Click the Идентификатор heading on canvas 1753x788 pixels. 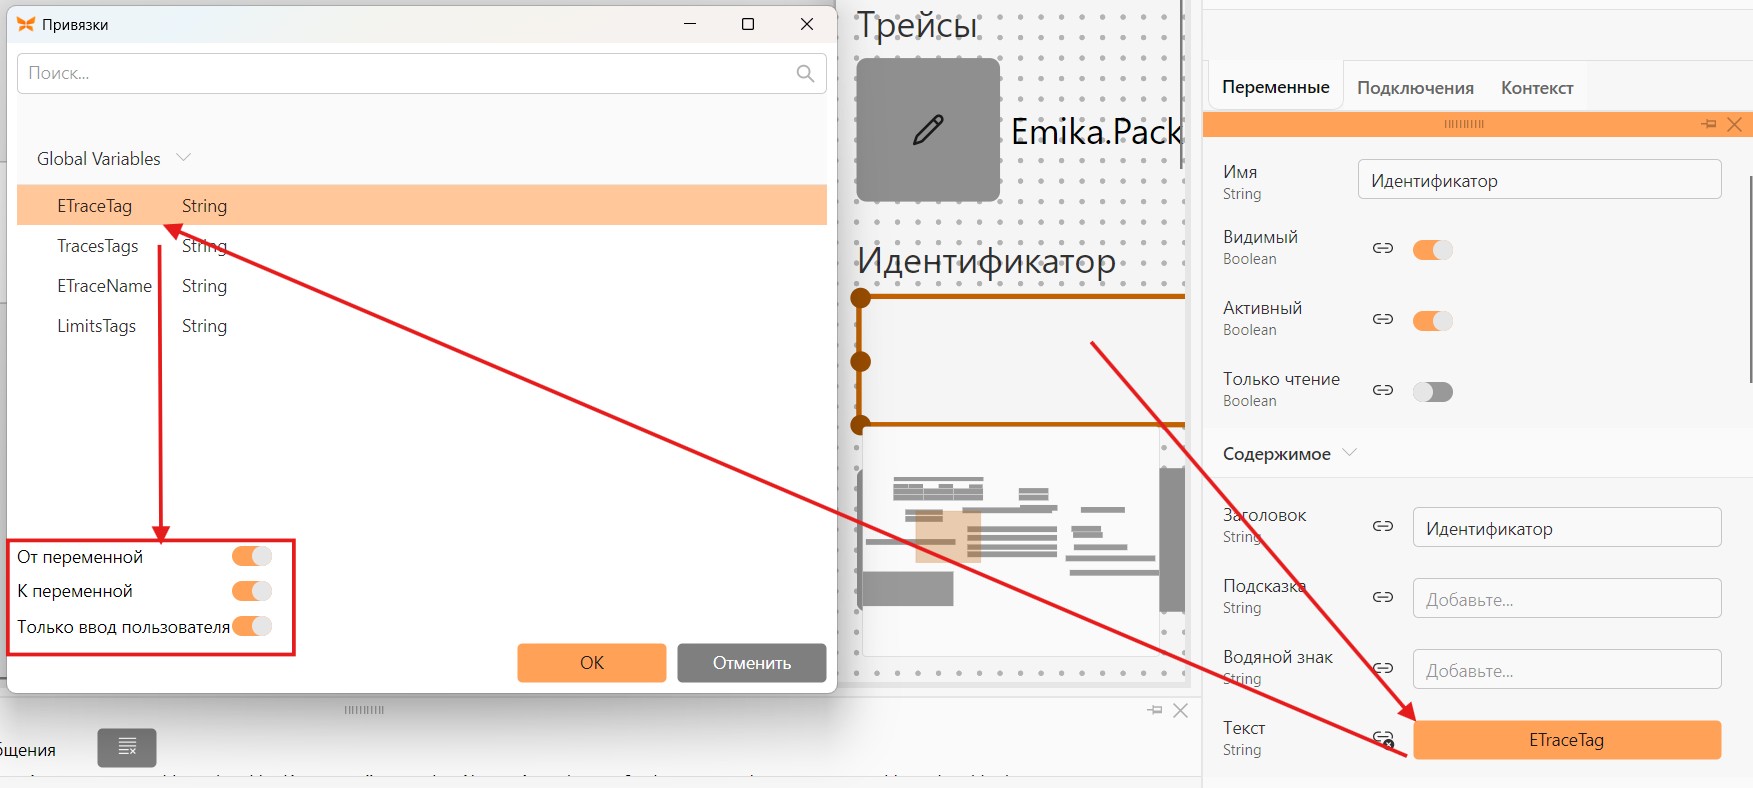[x=987, y=261]
